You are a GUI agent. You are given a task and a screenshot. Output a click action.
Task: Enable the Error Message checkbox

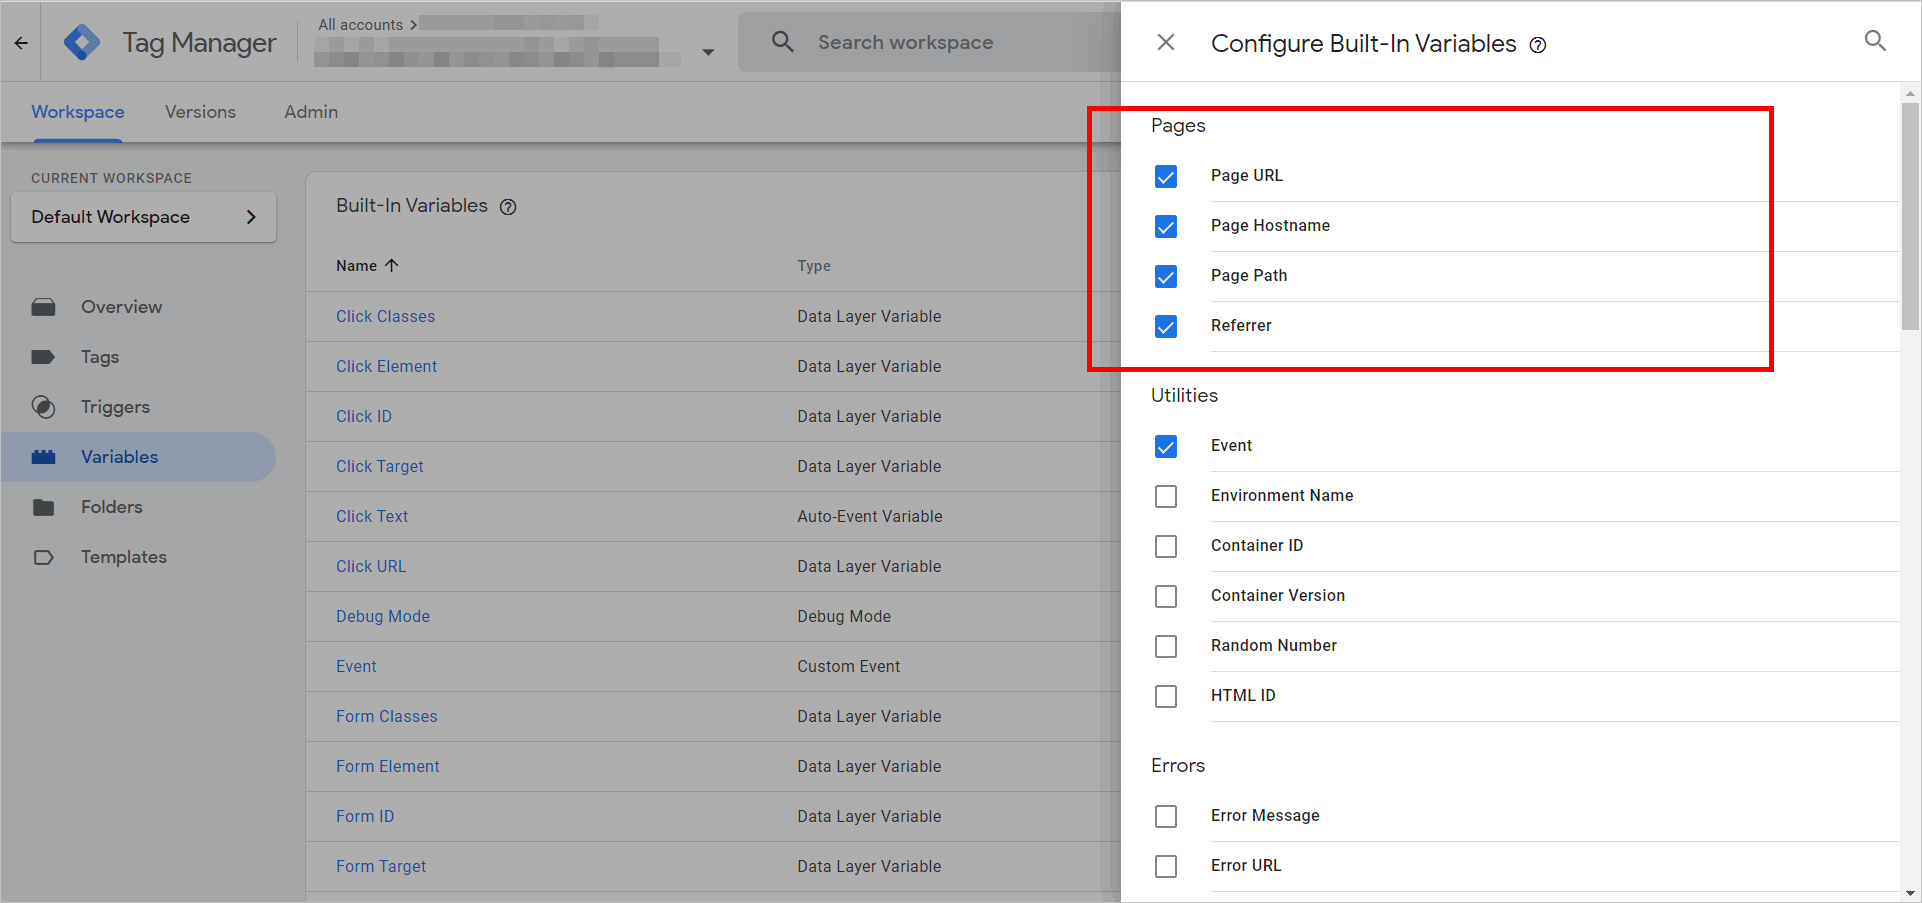(1166, 817)
